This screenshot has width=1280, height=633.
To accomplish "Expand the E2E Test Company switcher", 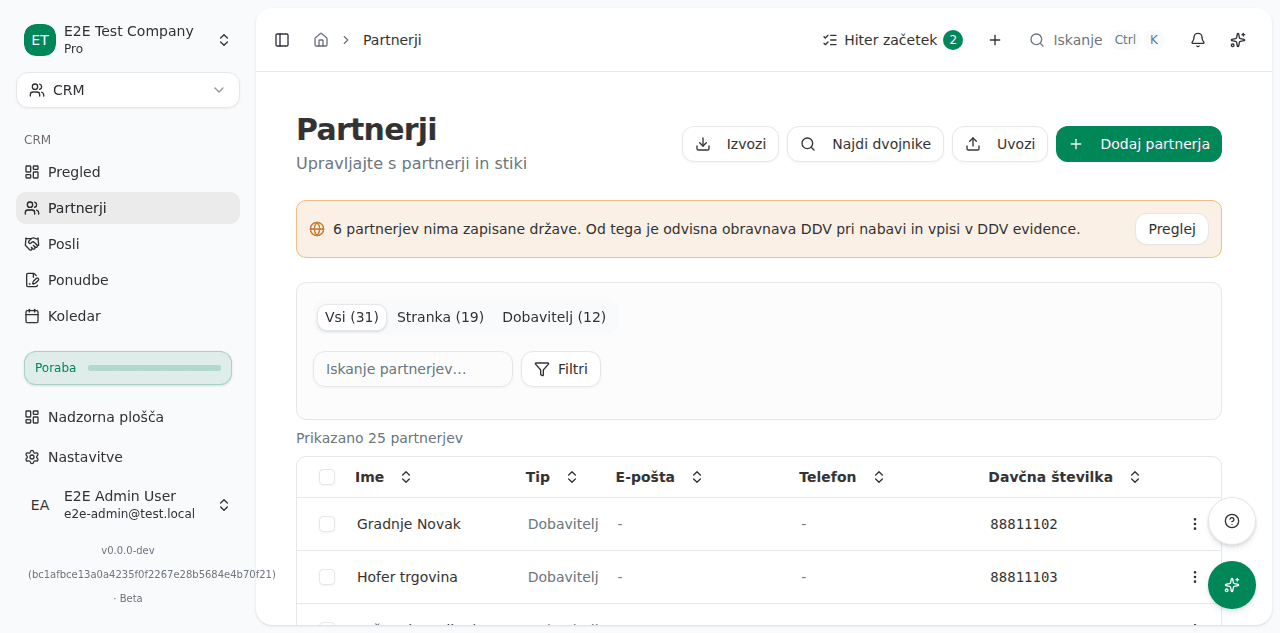I will (x=128, y=40).
